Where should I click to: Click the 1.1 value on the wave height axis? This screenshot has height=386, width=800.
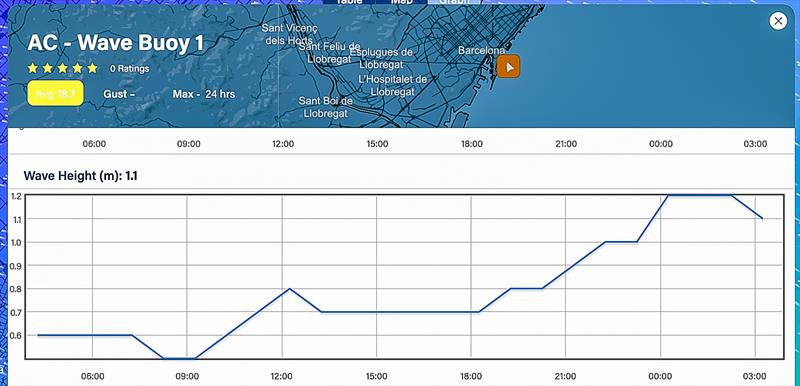(x=16, y=219)
